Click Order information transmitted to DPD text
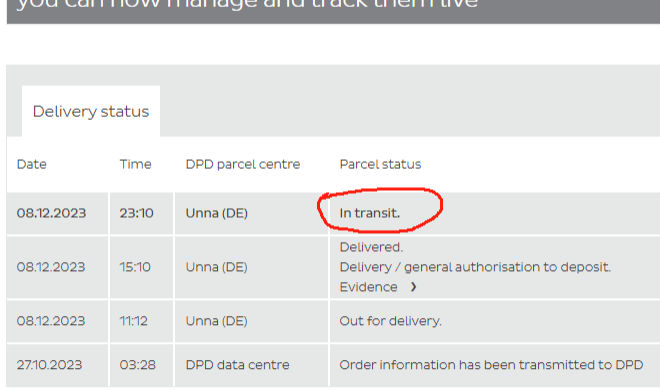Viewport: 660px width, 390px height. point(491,365)
